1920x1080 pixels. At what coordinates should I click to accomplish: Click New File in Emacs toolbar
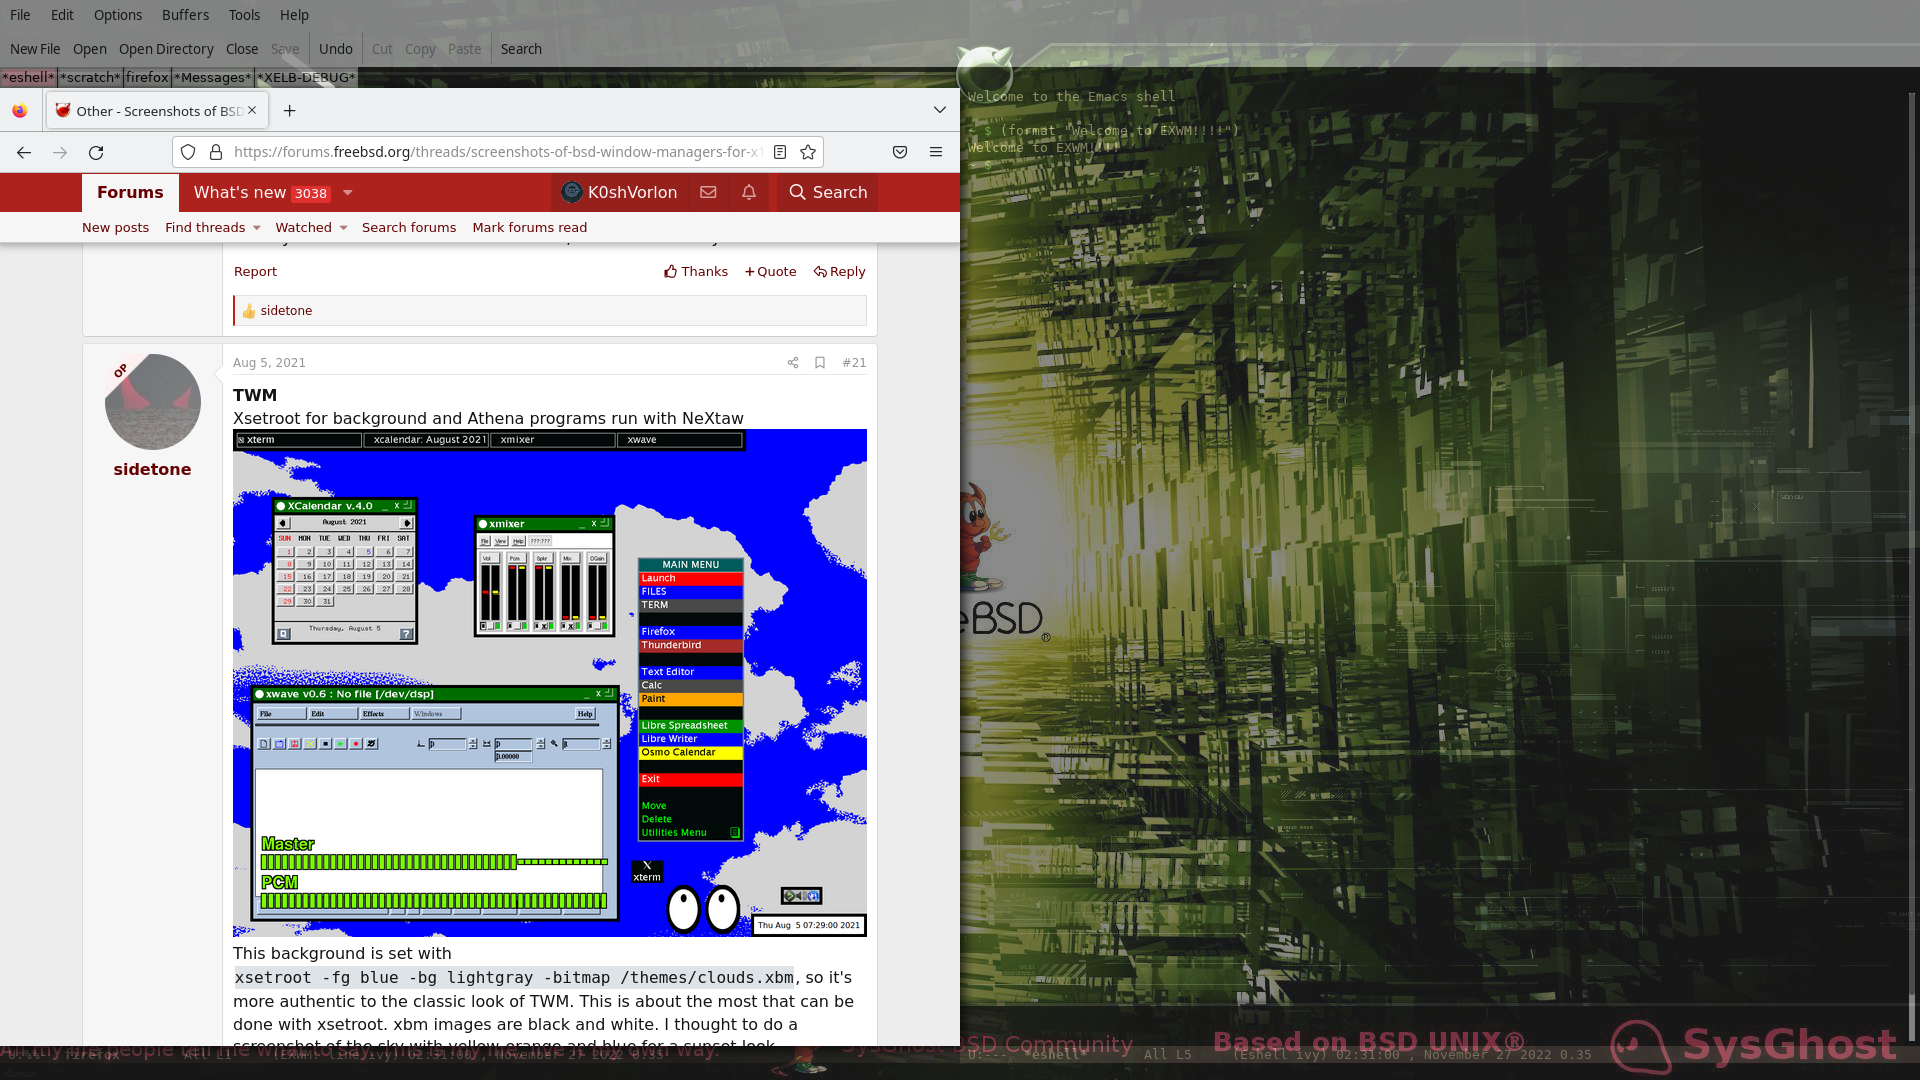pos(35,49)
